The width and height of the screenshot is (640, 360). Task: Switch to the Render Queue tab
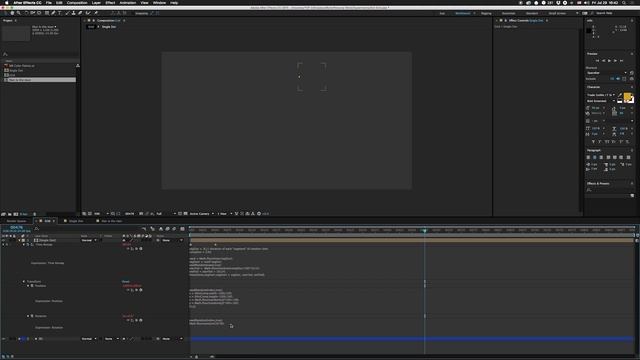[16, 221]
